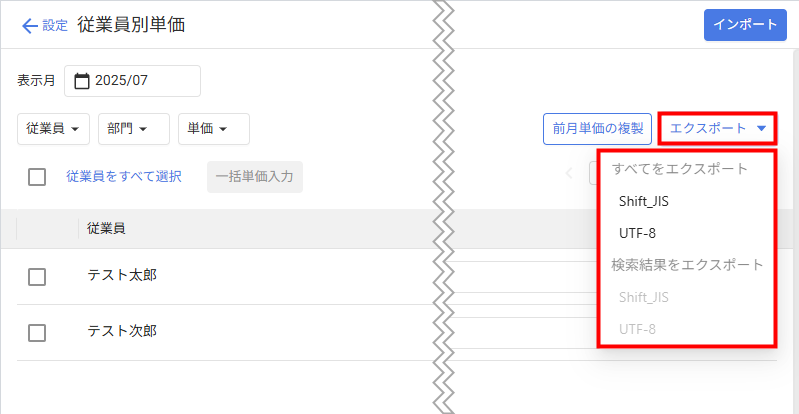
Task: Click the インポート button
Action: (745, 25)
